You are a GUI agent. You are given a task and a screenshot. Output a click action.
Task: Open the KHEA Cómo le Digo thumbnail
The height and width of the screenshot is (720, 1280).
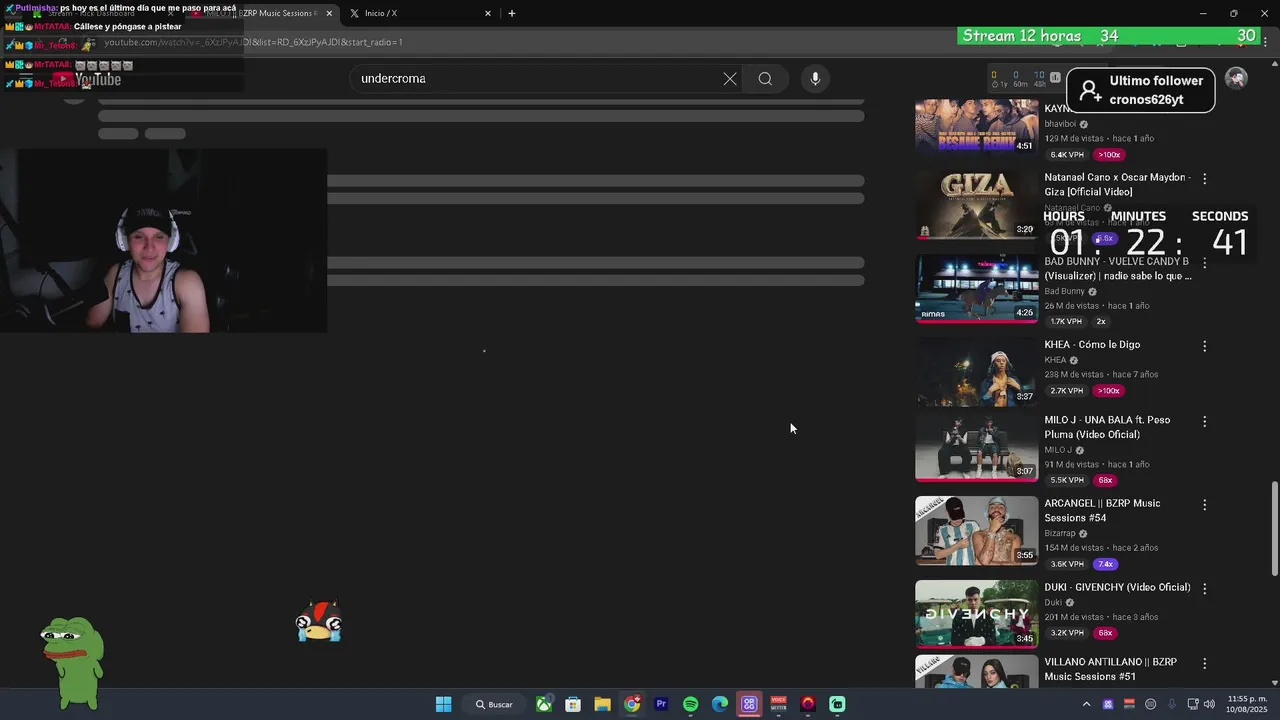(977, 372)
